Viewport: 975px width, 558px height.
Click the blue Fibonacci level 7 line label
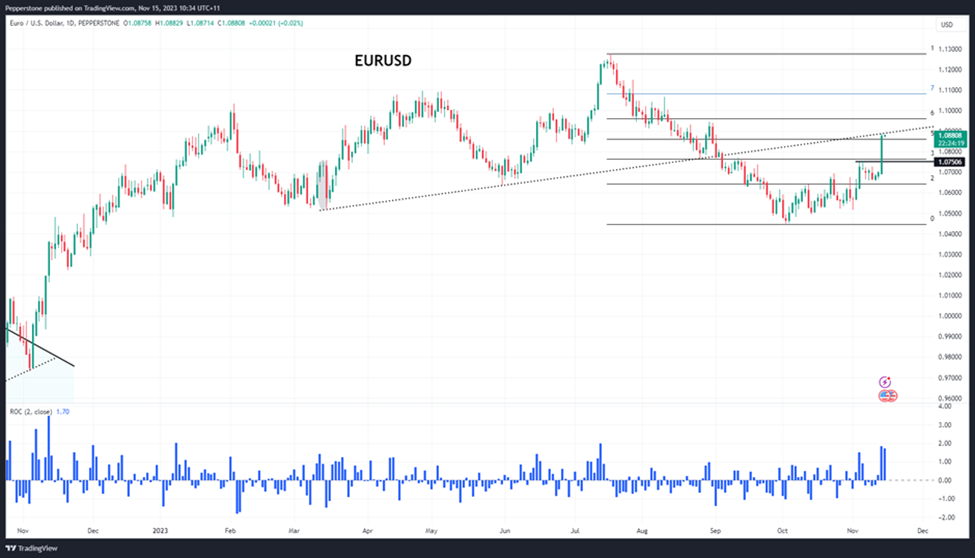tap(931, 88)
